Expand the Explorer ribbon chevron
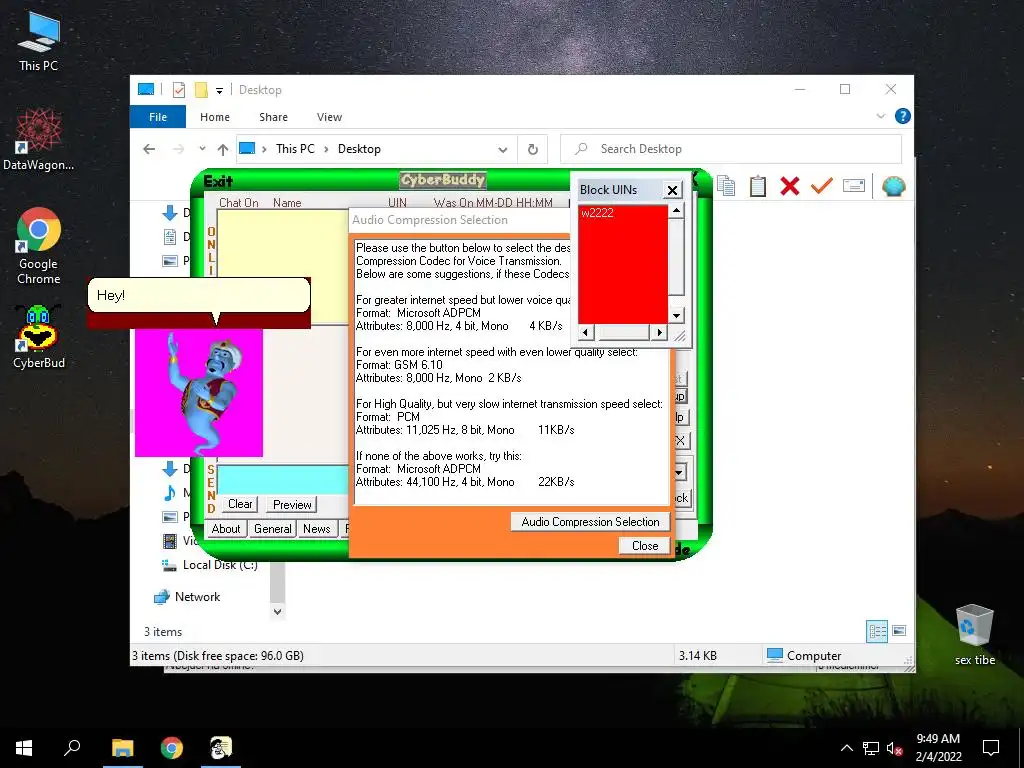 coord(880,116)
